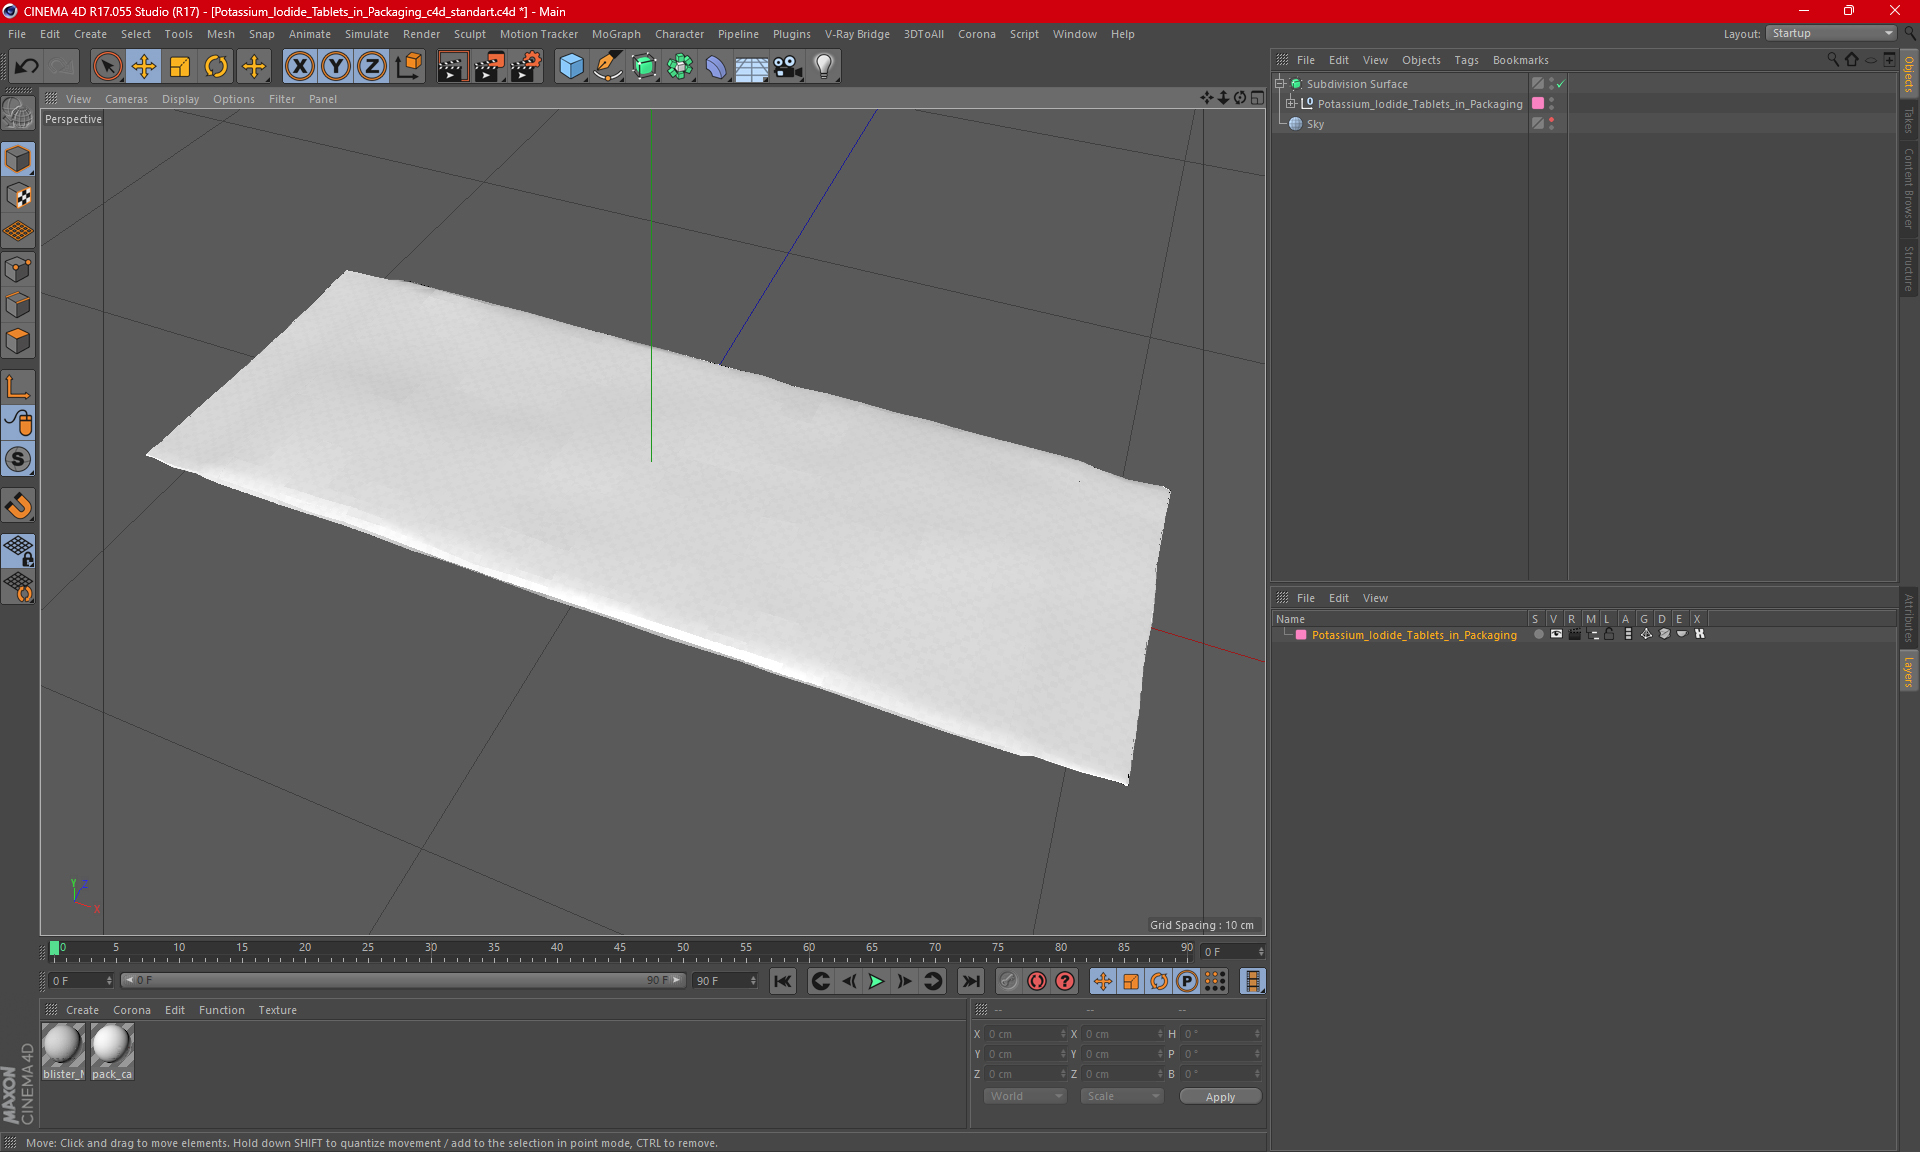Go to end of animation

tap(970, 981)
